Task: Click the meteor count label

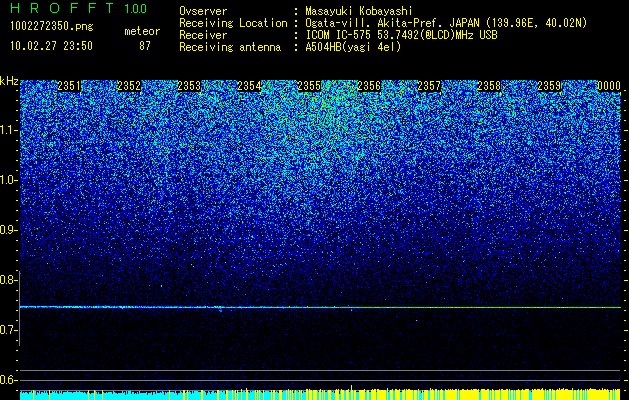Action: (x=142, y=31)
